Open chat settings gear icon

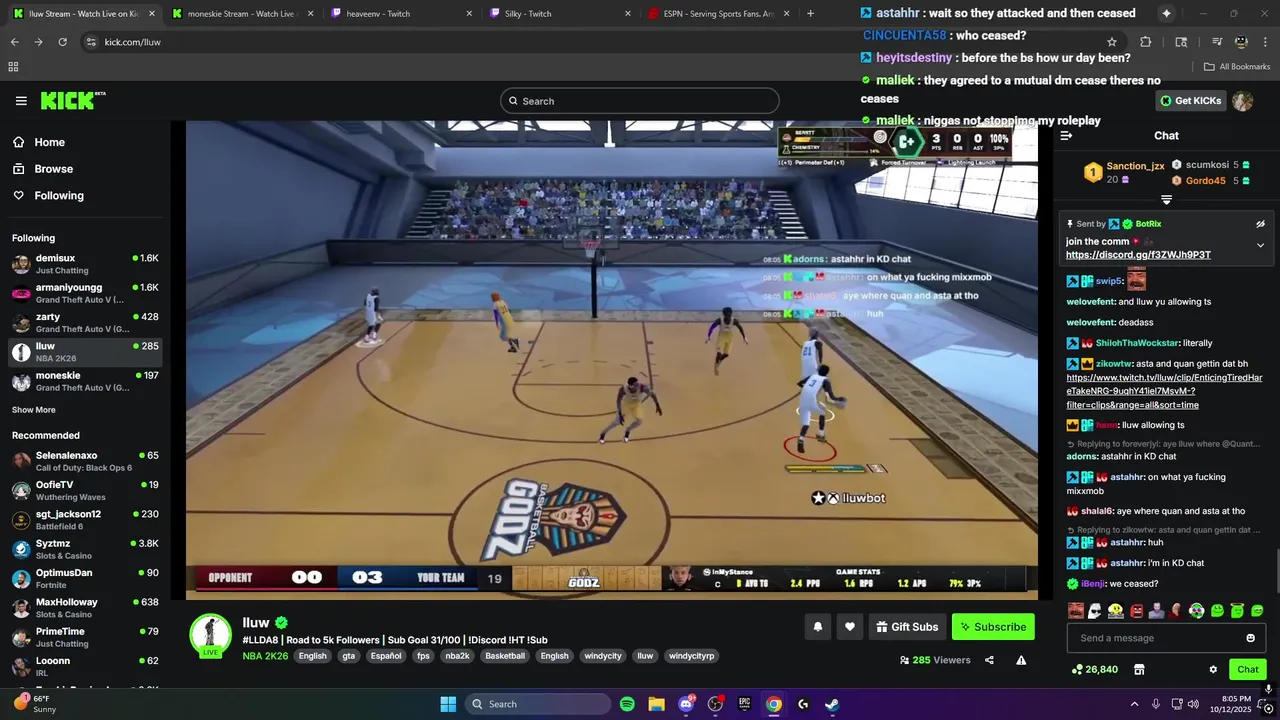point(1213,669)
